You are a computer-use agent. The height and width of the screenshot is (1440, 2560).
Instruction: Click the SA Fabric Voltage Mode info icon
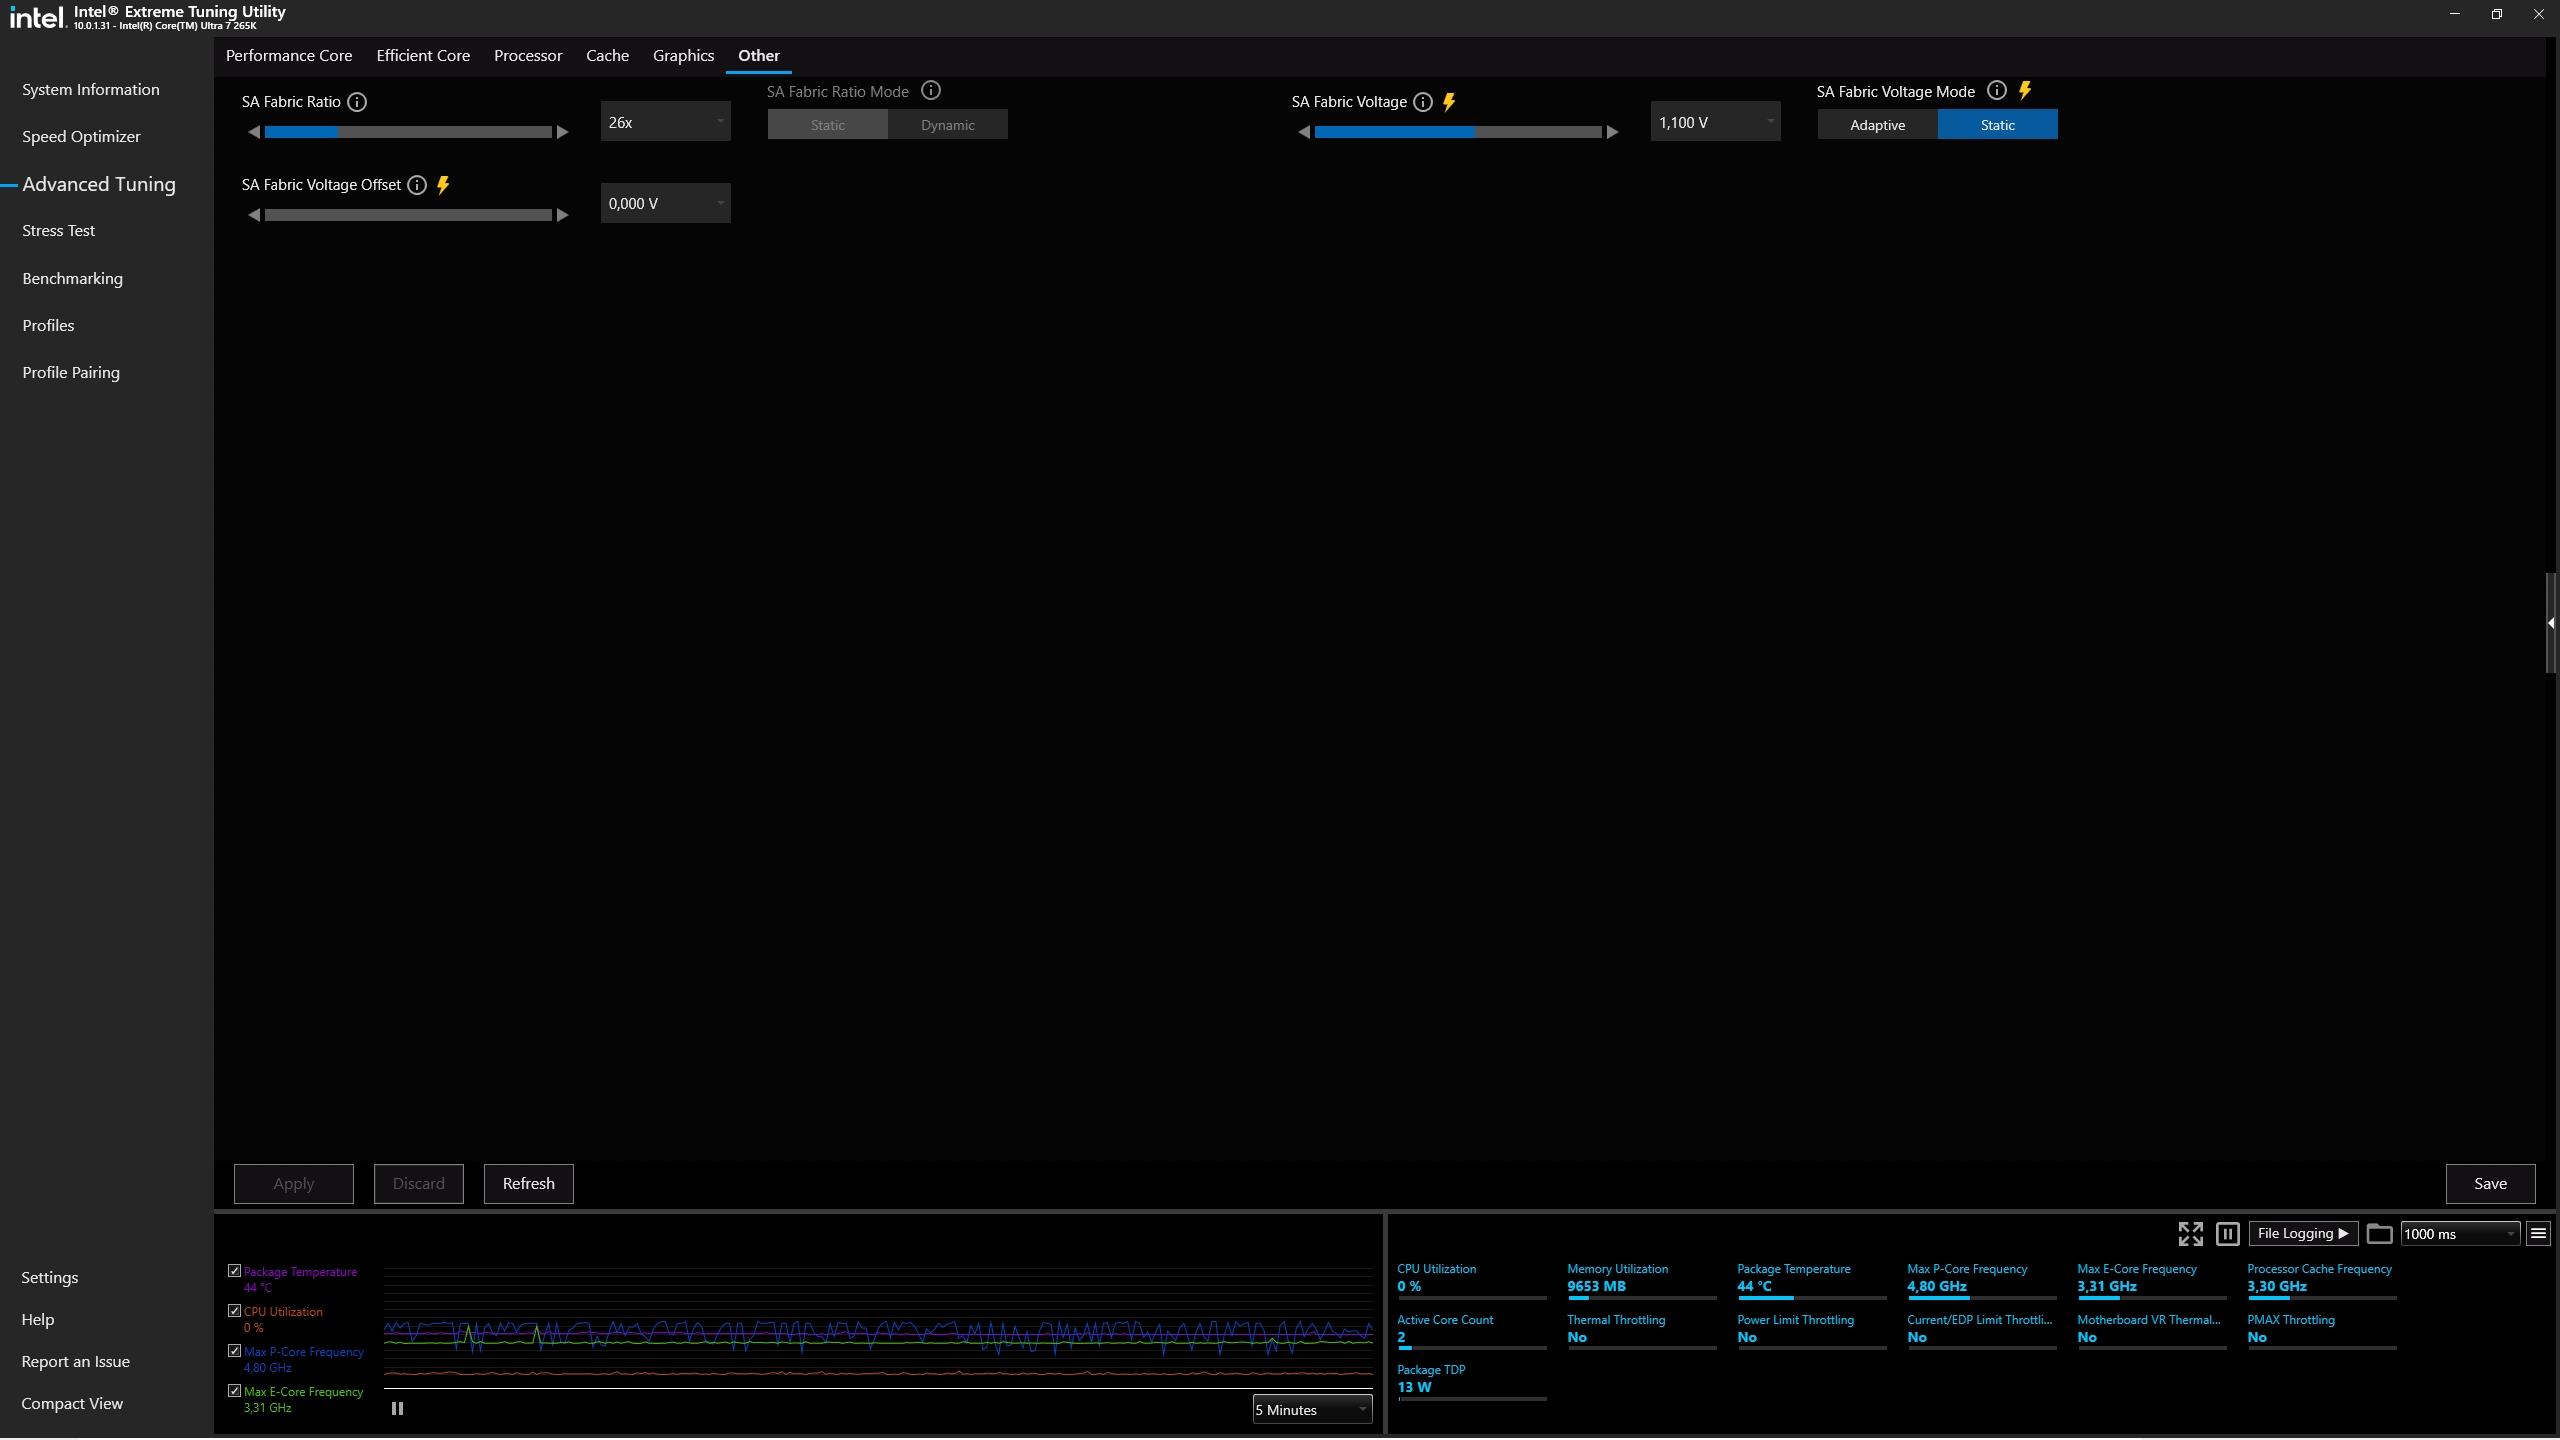[x=1996, y=91]
